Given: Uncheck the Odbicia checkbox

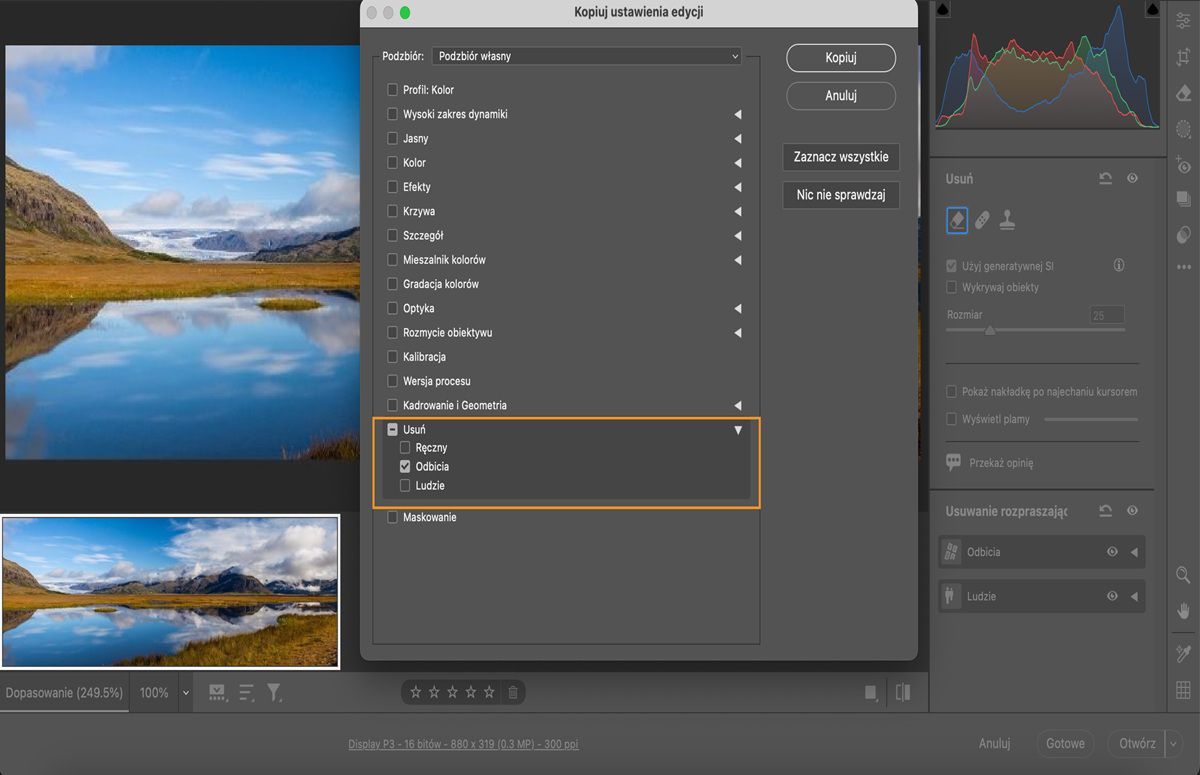Looking at the screenshot, I should click(x=405, y=467).
